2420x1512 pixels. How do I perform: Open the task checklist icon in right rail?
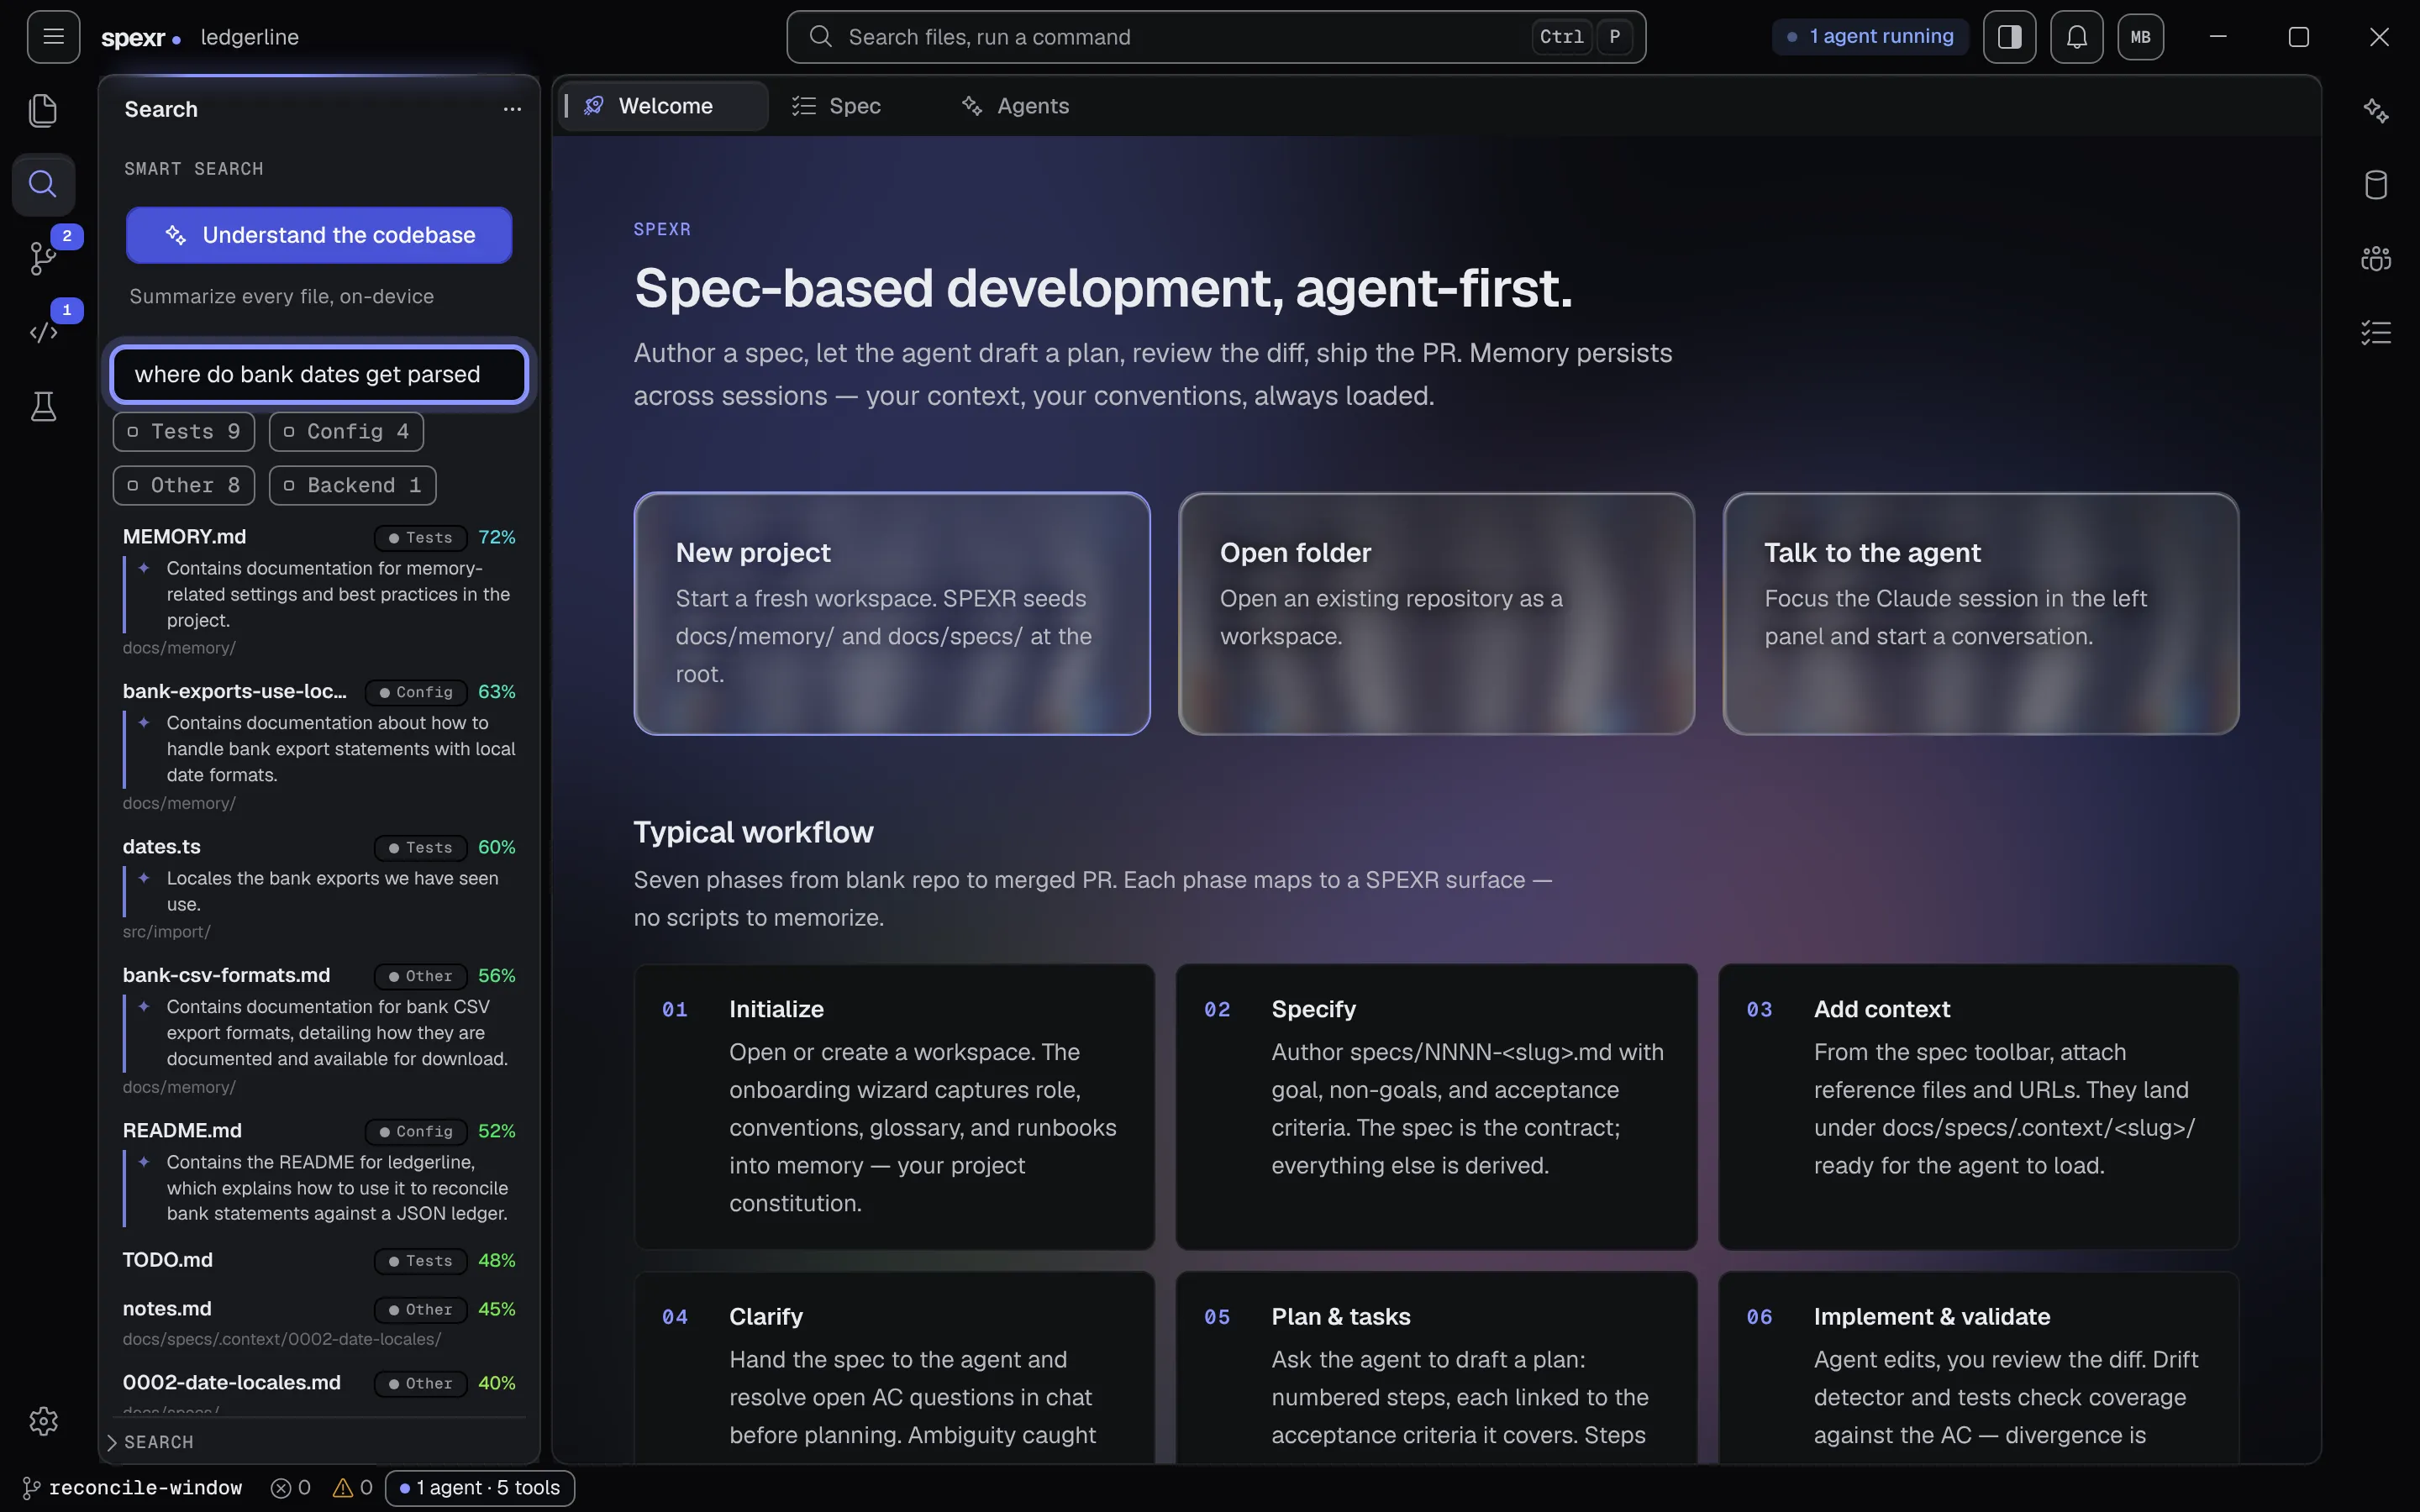click(x=2376, y=332)
